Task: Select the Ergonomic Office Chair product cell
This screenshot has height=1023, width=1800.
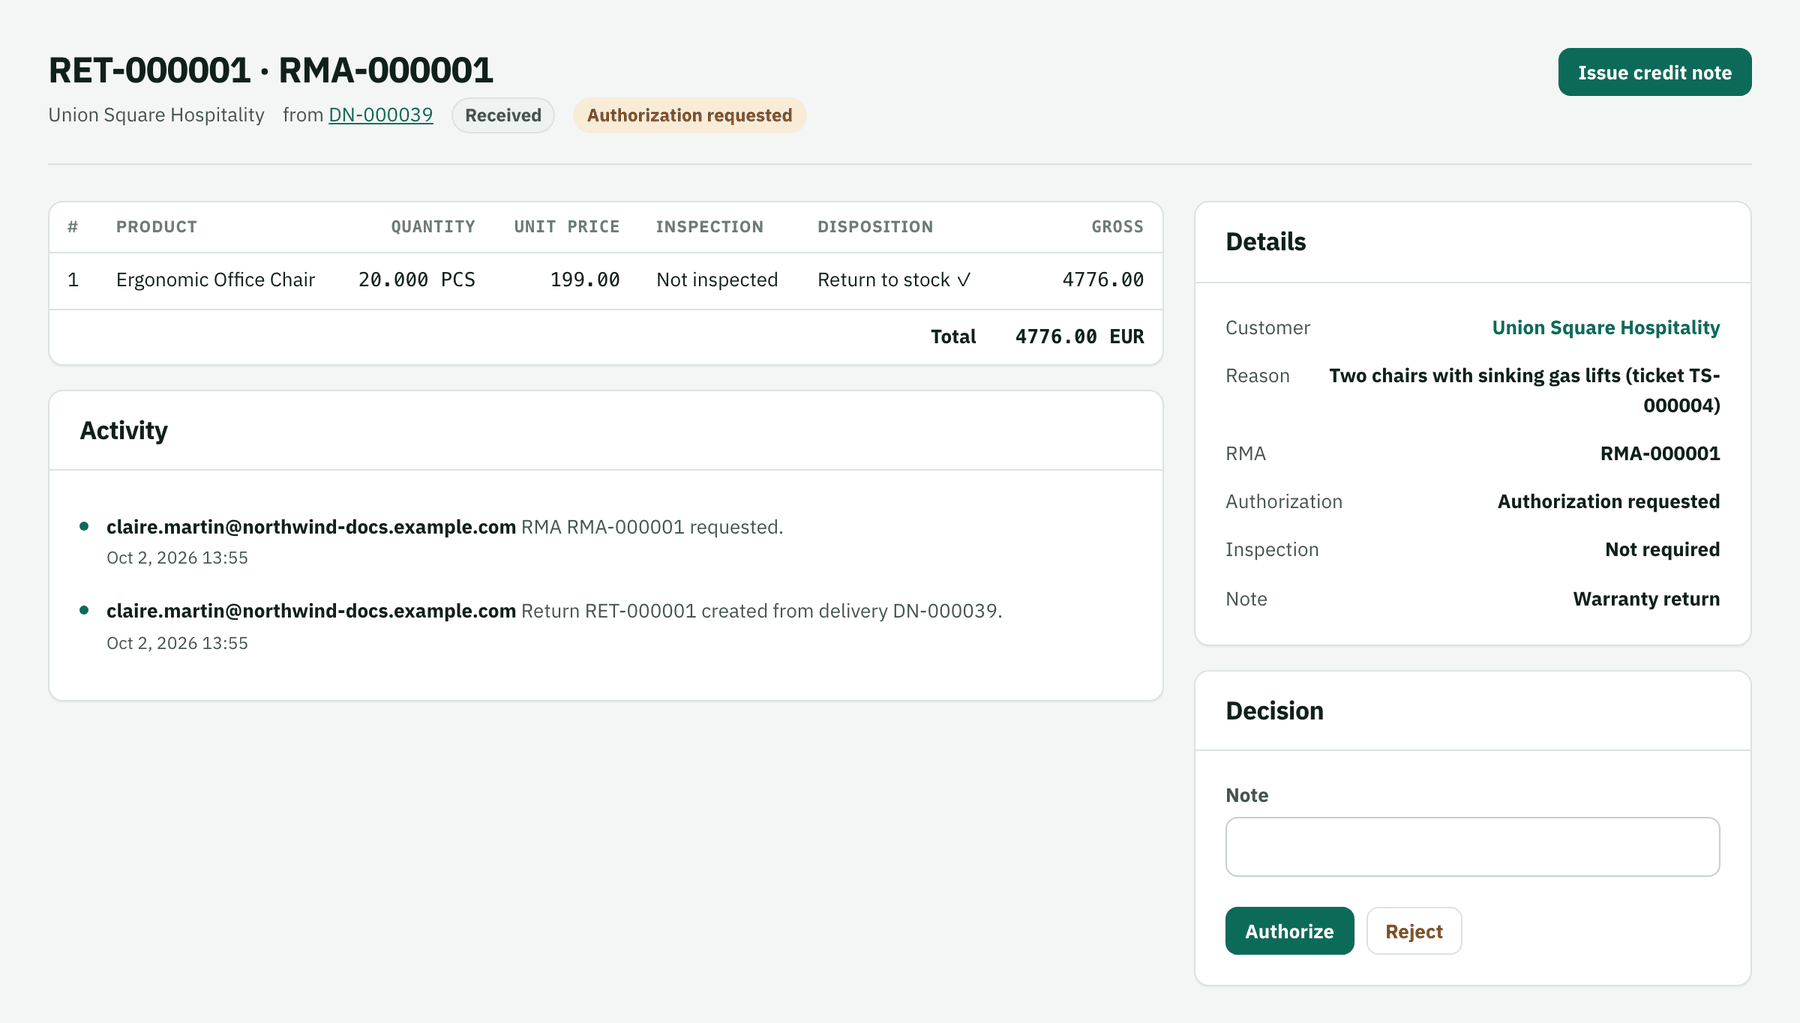Action: coord(215,280)
